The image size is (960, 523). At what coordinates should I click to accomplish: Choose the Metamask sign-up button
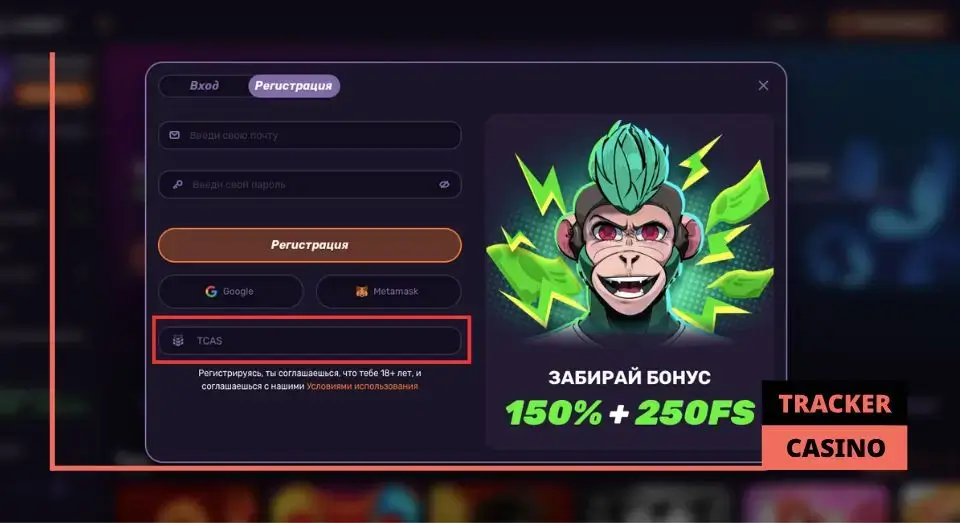[388, 292]
